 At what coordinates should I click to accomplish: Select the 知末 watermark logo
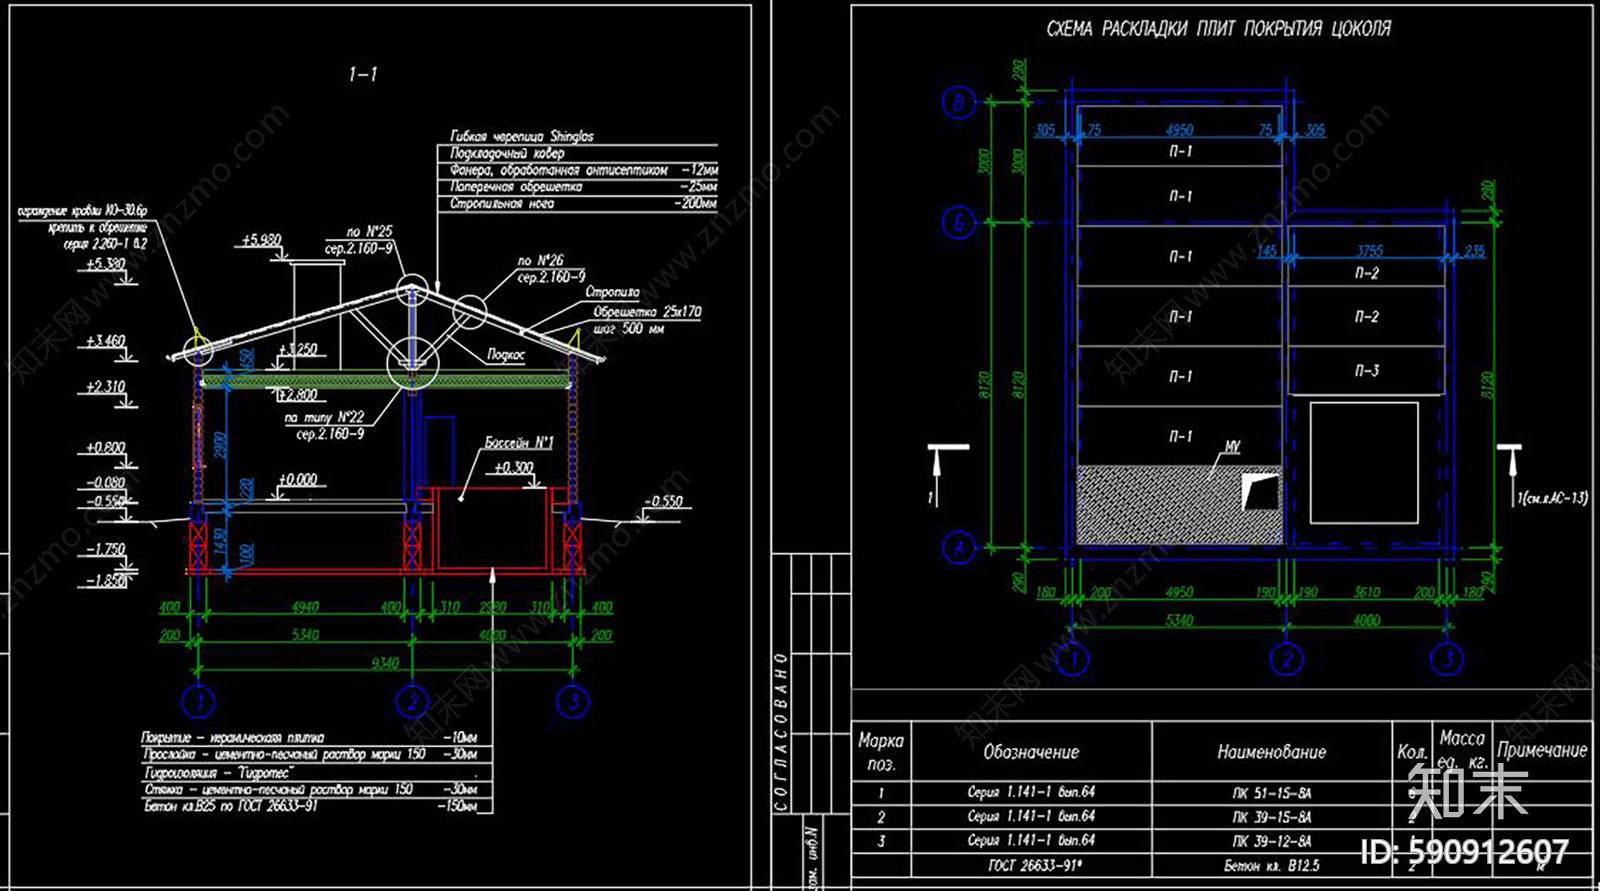coord(1468,791)
